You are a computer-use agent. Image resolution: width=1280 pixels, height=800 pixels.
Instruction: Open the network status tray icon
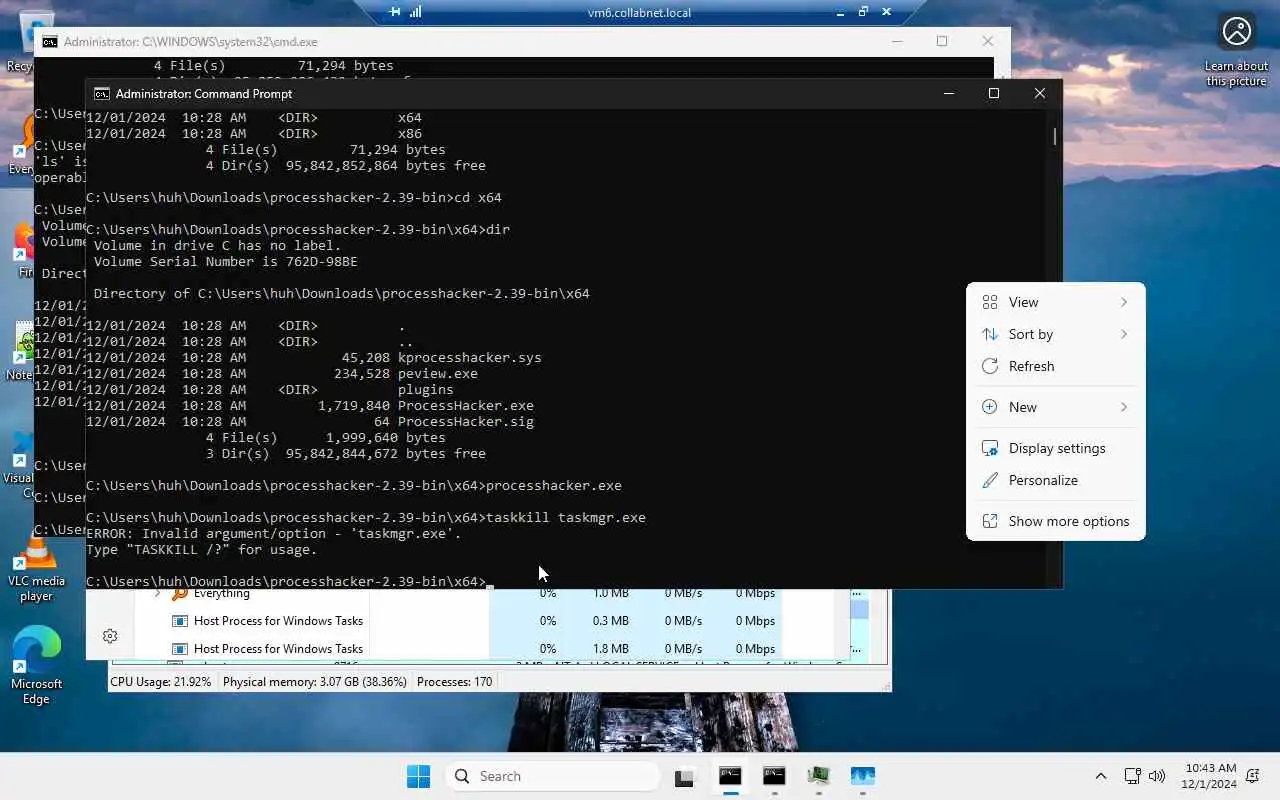[1132, 776]
